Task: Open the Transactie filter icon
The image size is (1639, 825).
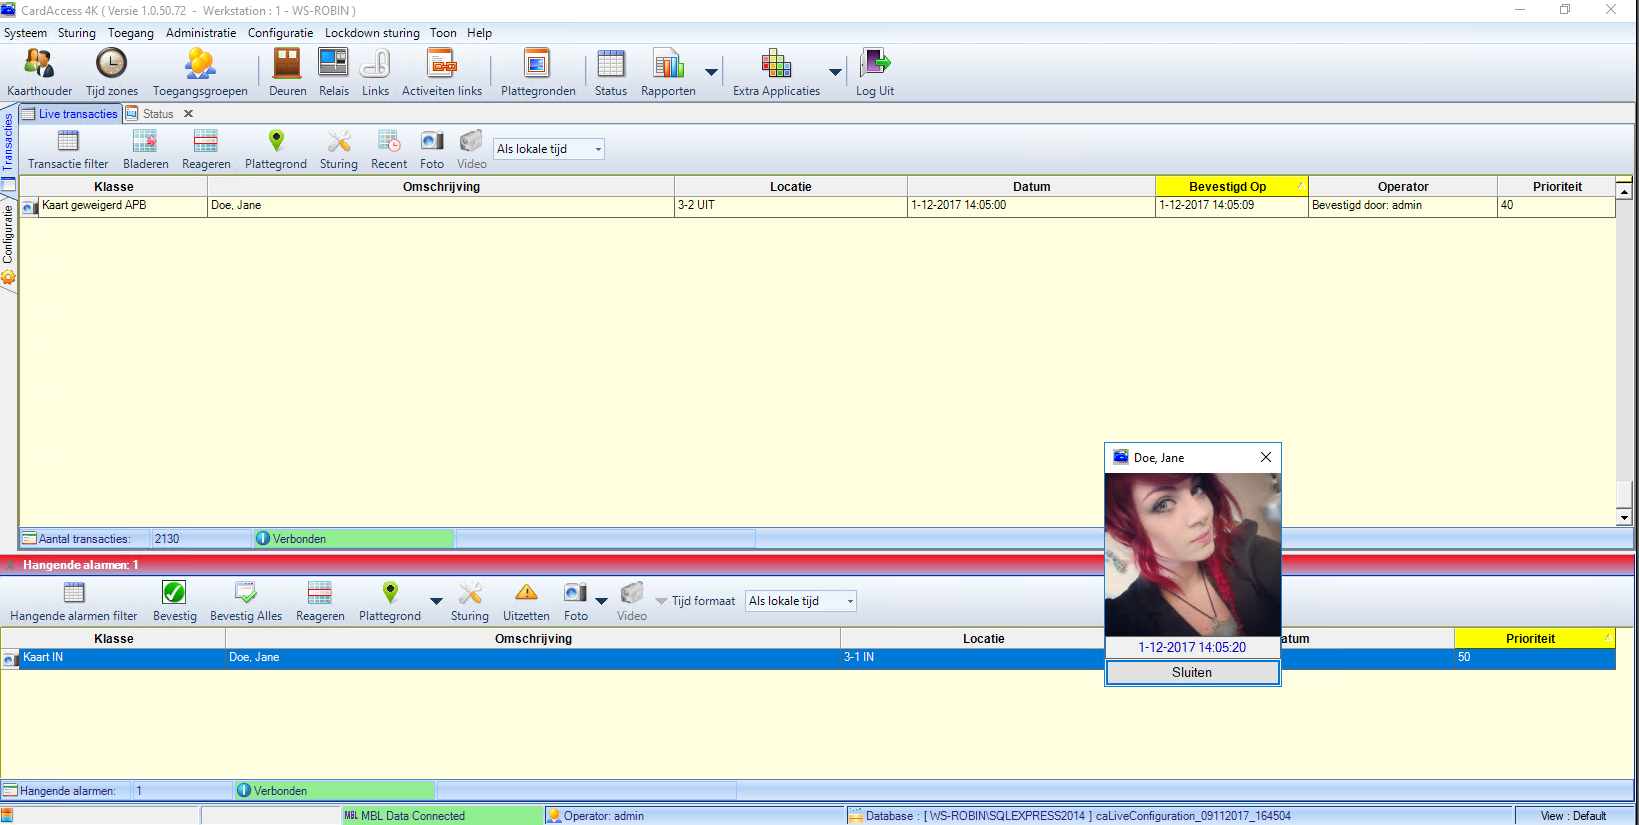Action: coord(68,141)
